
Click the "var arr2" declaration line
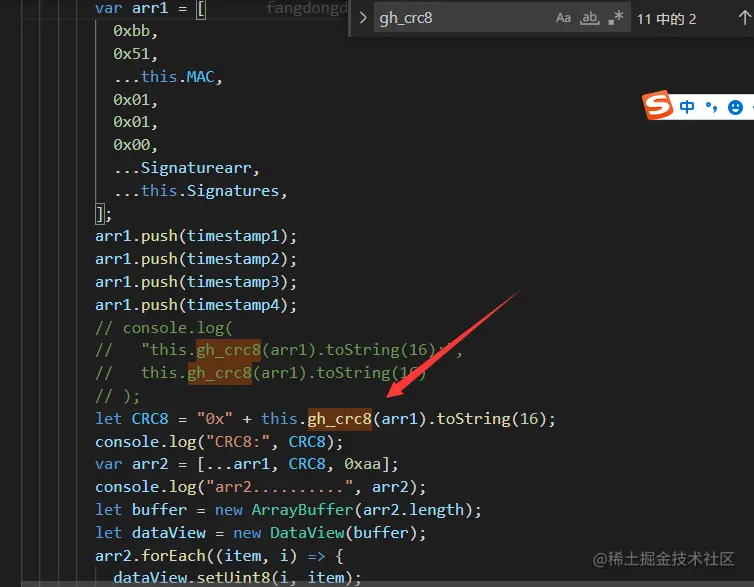point(247,464)
